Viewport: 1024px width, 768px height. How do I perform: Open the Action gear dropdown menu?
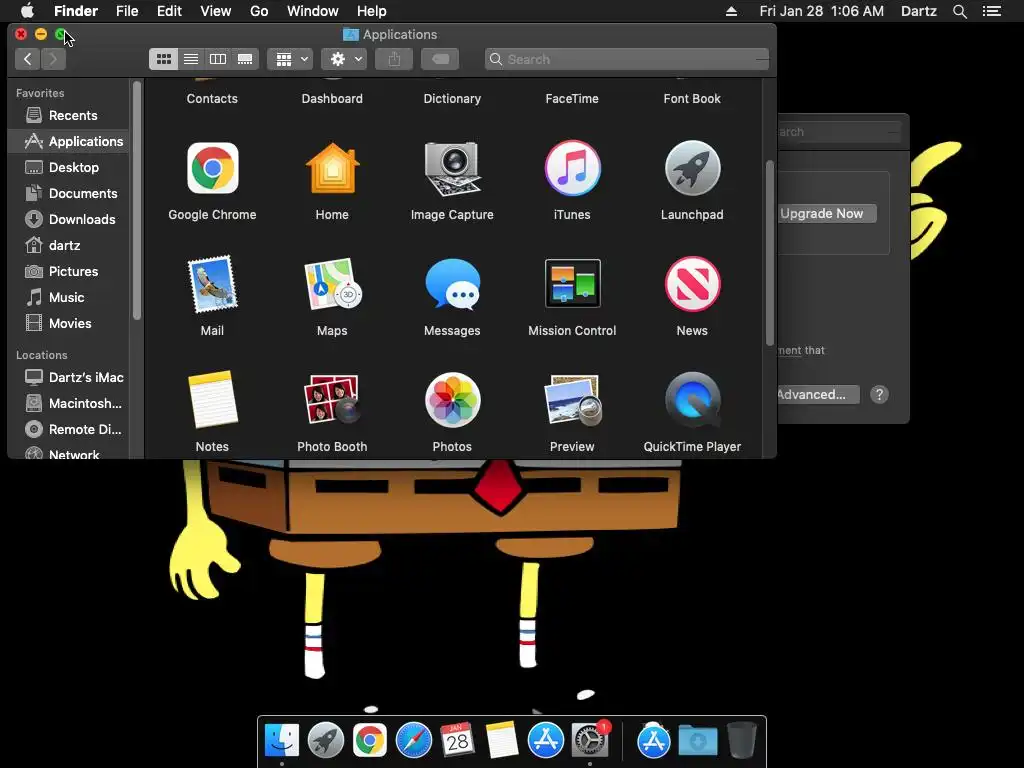point(344,59)
